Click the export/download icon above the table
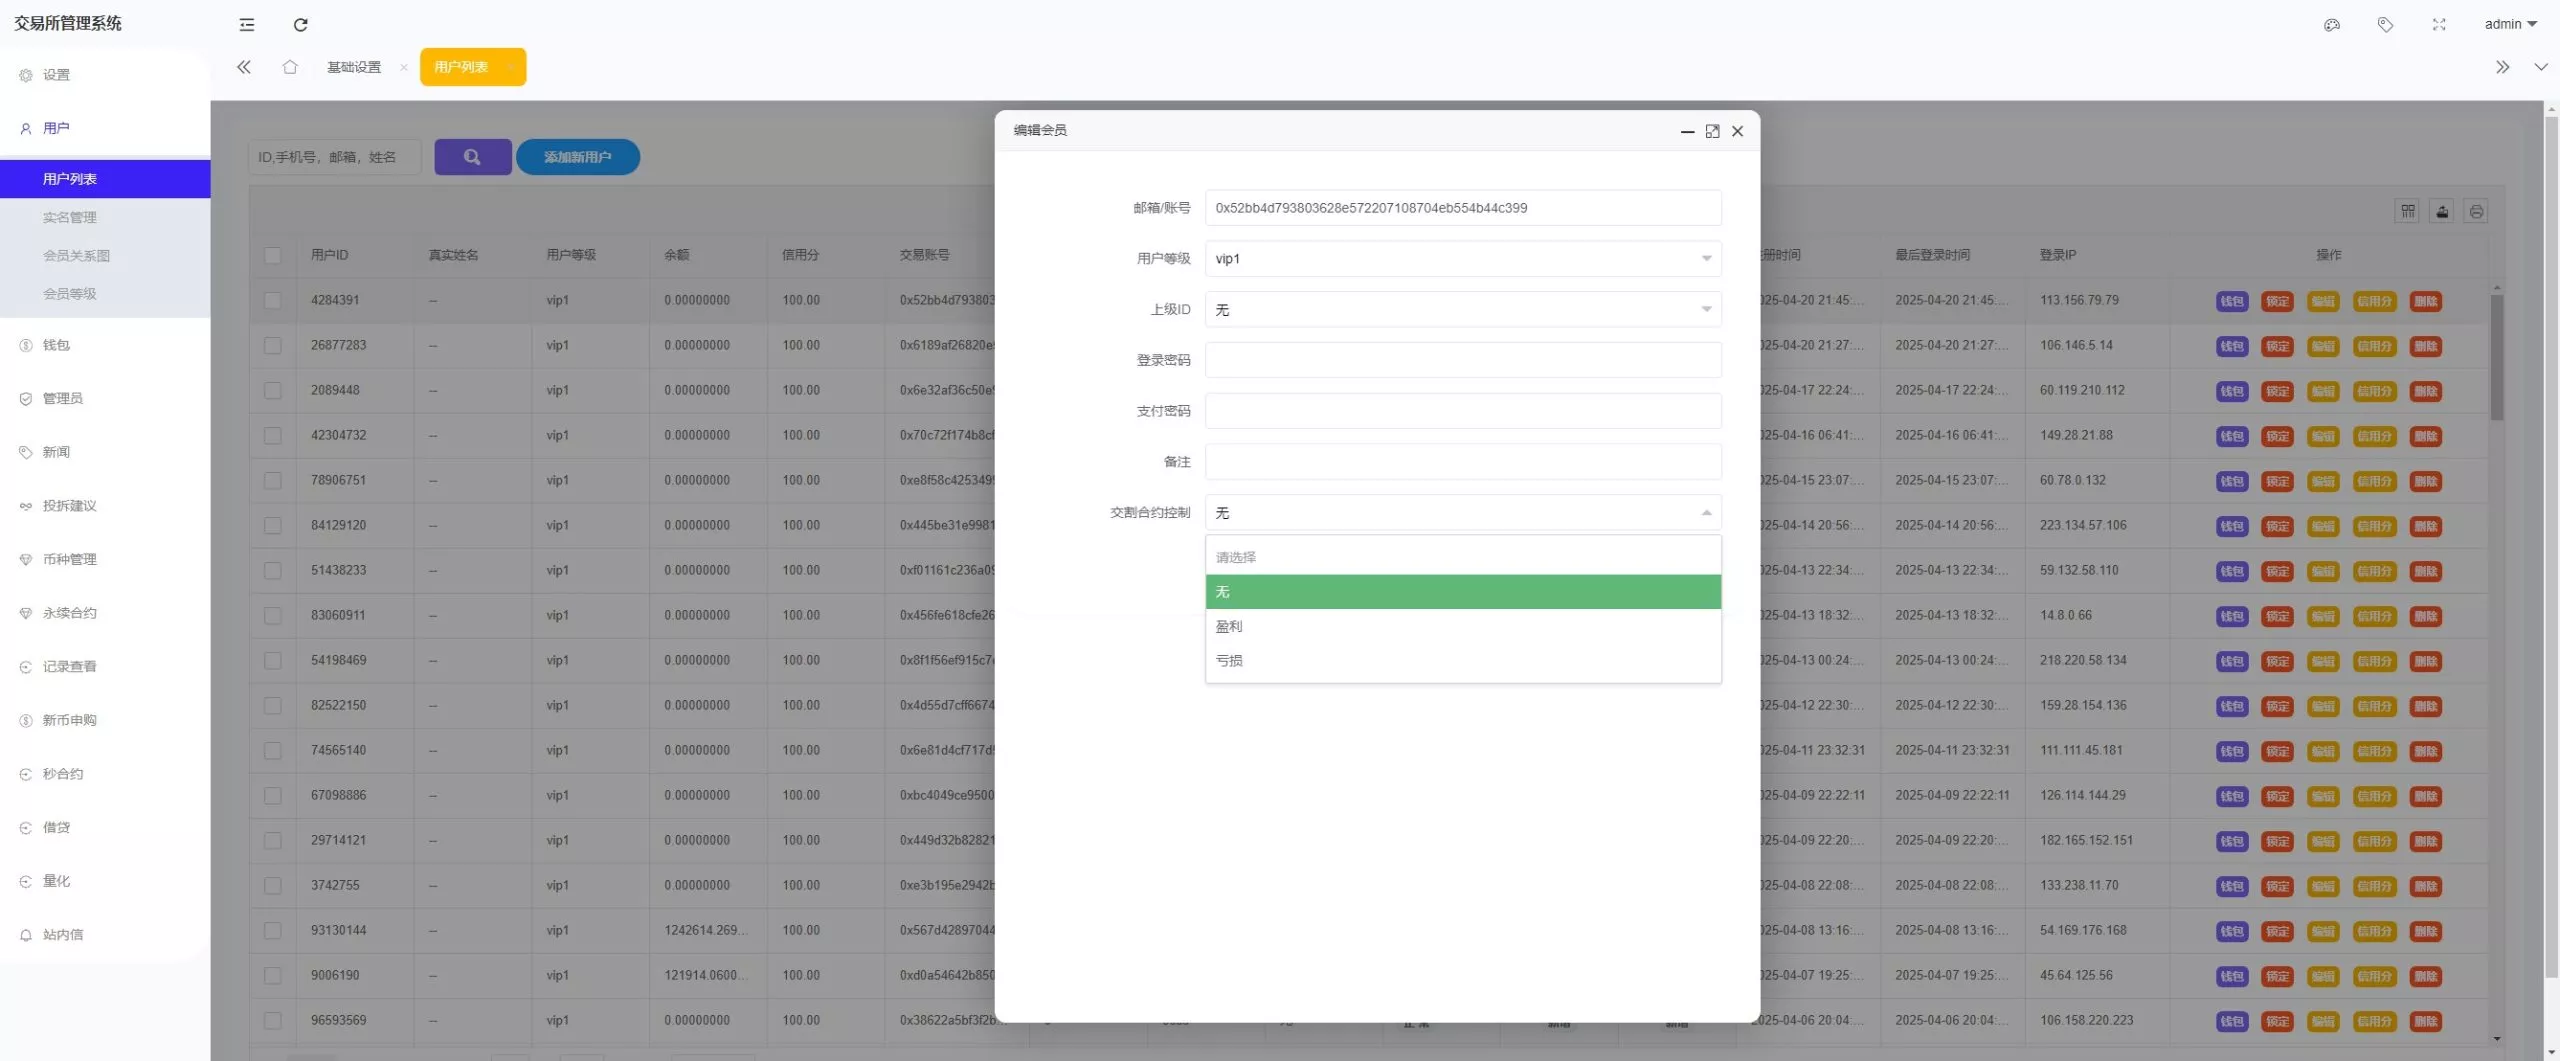 pyautogui.click(x=2442, y=211)
